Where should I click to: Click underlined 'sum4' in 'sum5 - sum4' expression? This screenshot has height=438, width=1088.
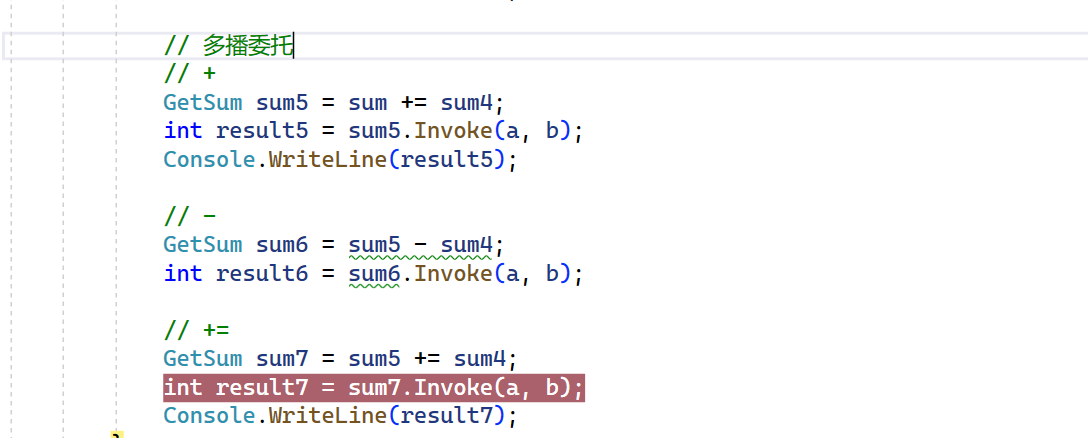coord(466,244)
